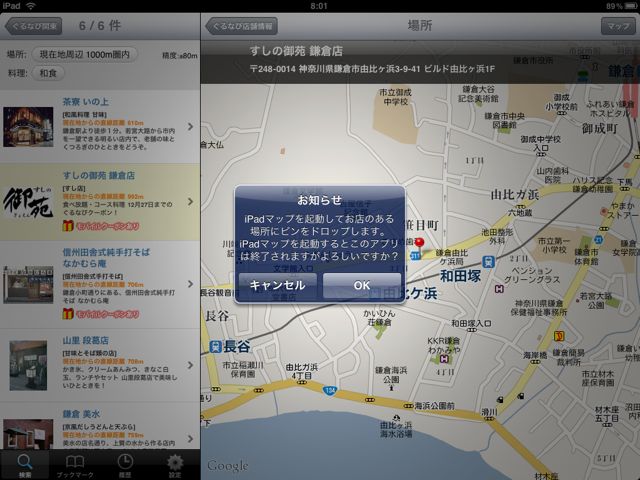Tap the 御成町 label on the map
This screenshot has height=480, width=640.
(x=600, y=129)
